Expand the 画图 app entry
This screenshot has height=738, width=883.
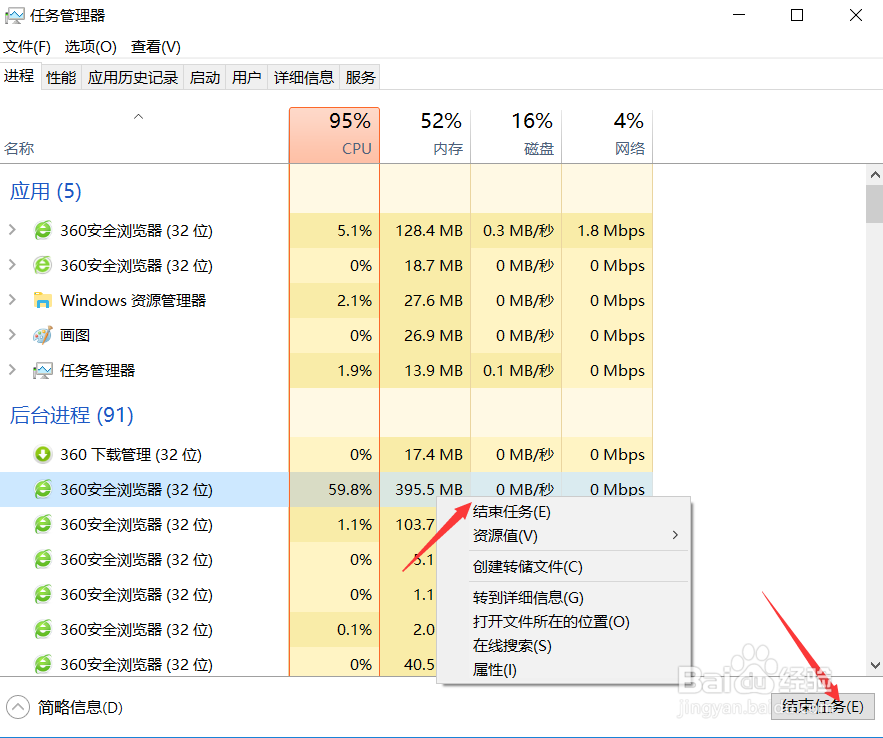point(12,335)
